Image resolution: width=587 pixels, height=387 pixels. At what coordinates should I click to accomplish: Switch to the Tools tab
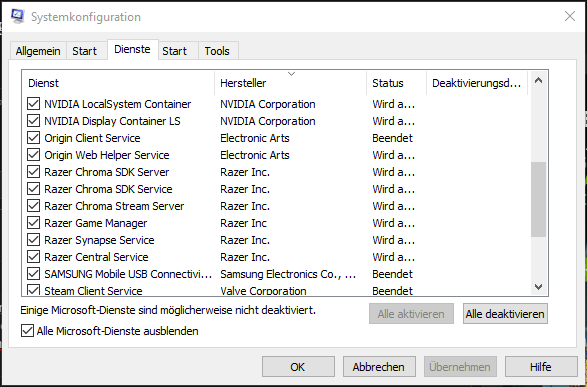click(217, 51)
